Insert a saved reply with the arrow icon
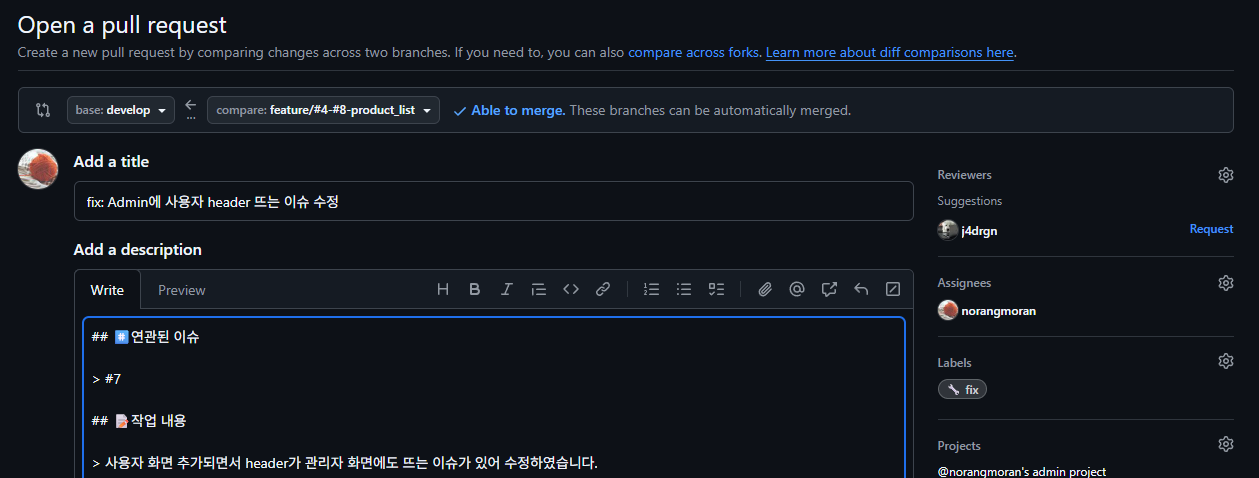This screenshot has width=1259, height=478. (x=861, y=290)
